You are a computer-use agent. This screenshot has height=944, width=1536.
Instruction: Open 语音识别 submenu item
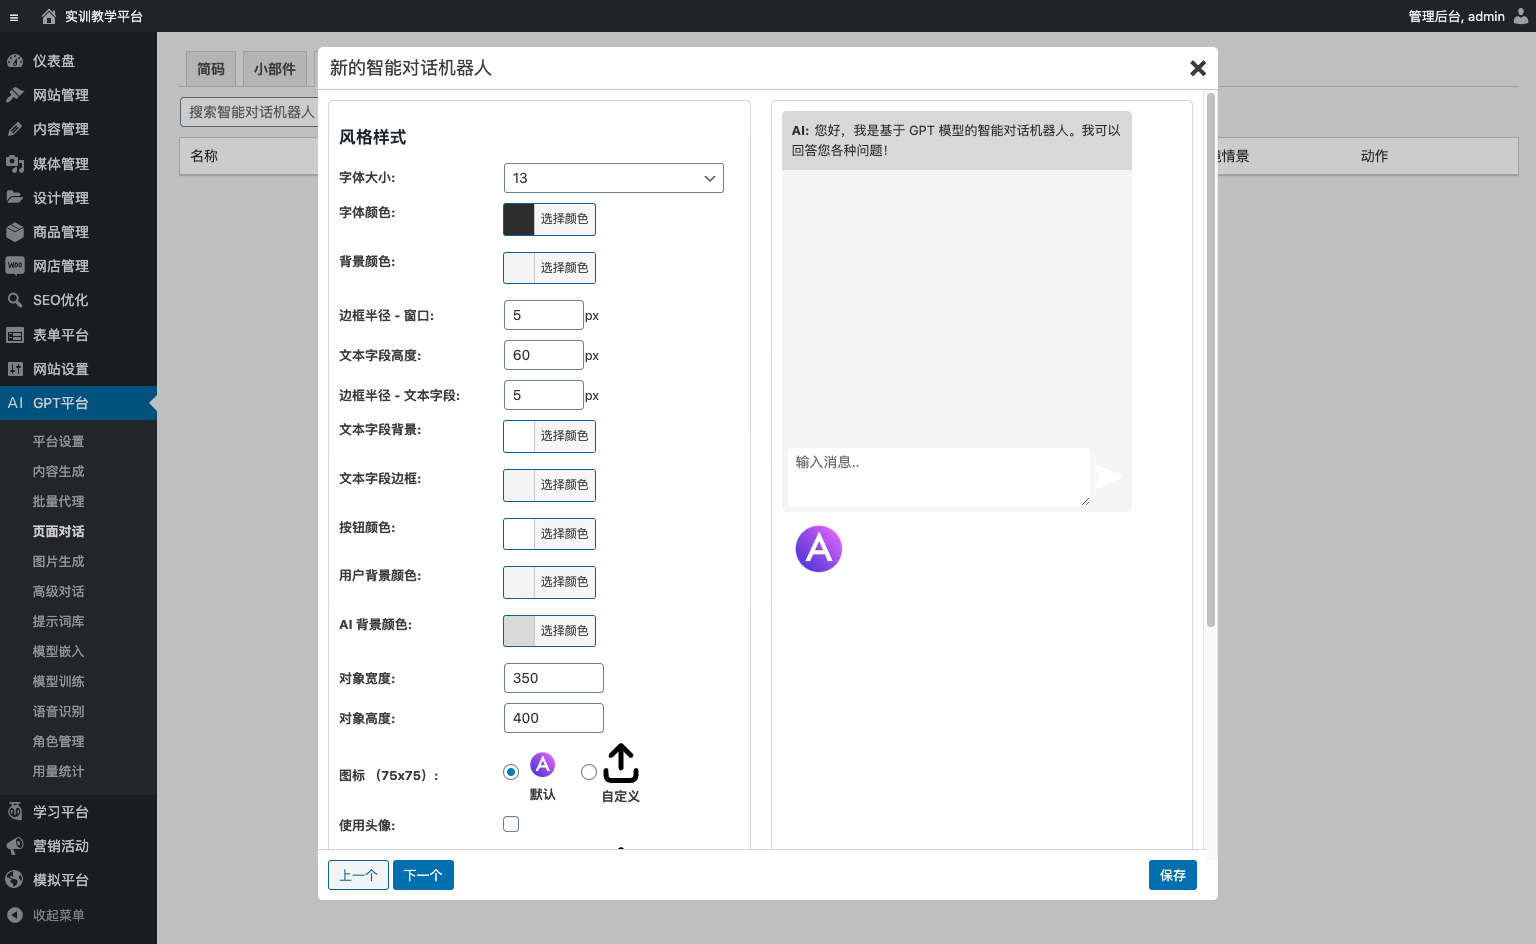tap(58, 711)
